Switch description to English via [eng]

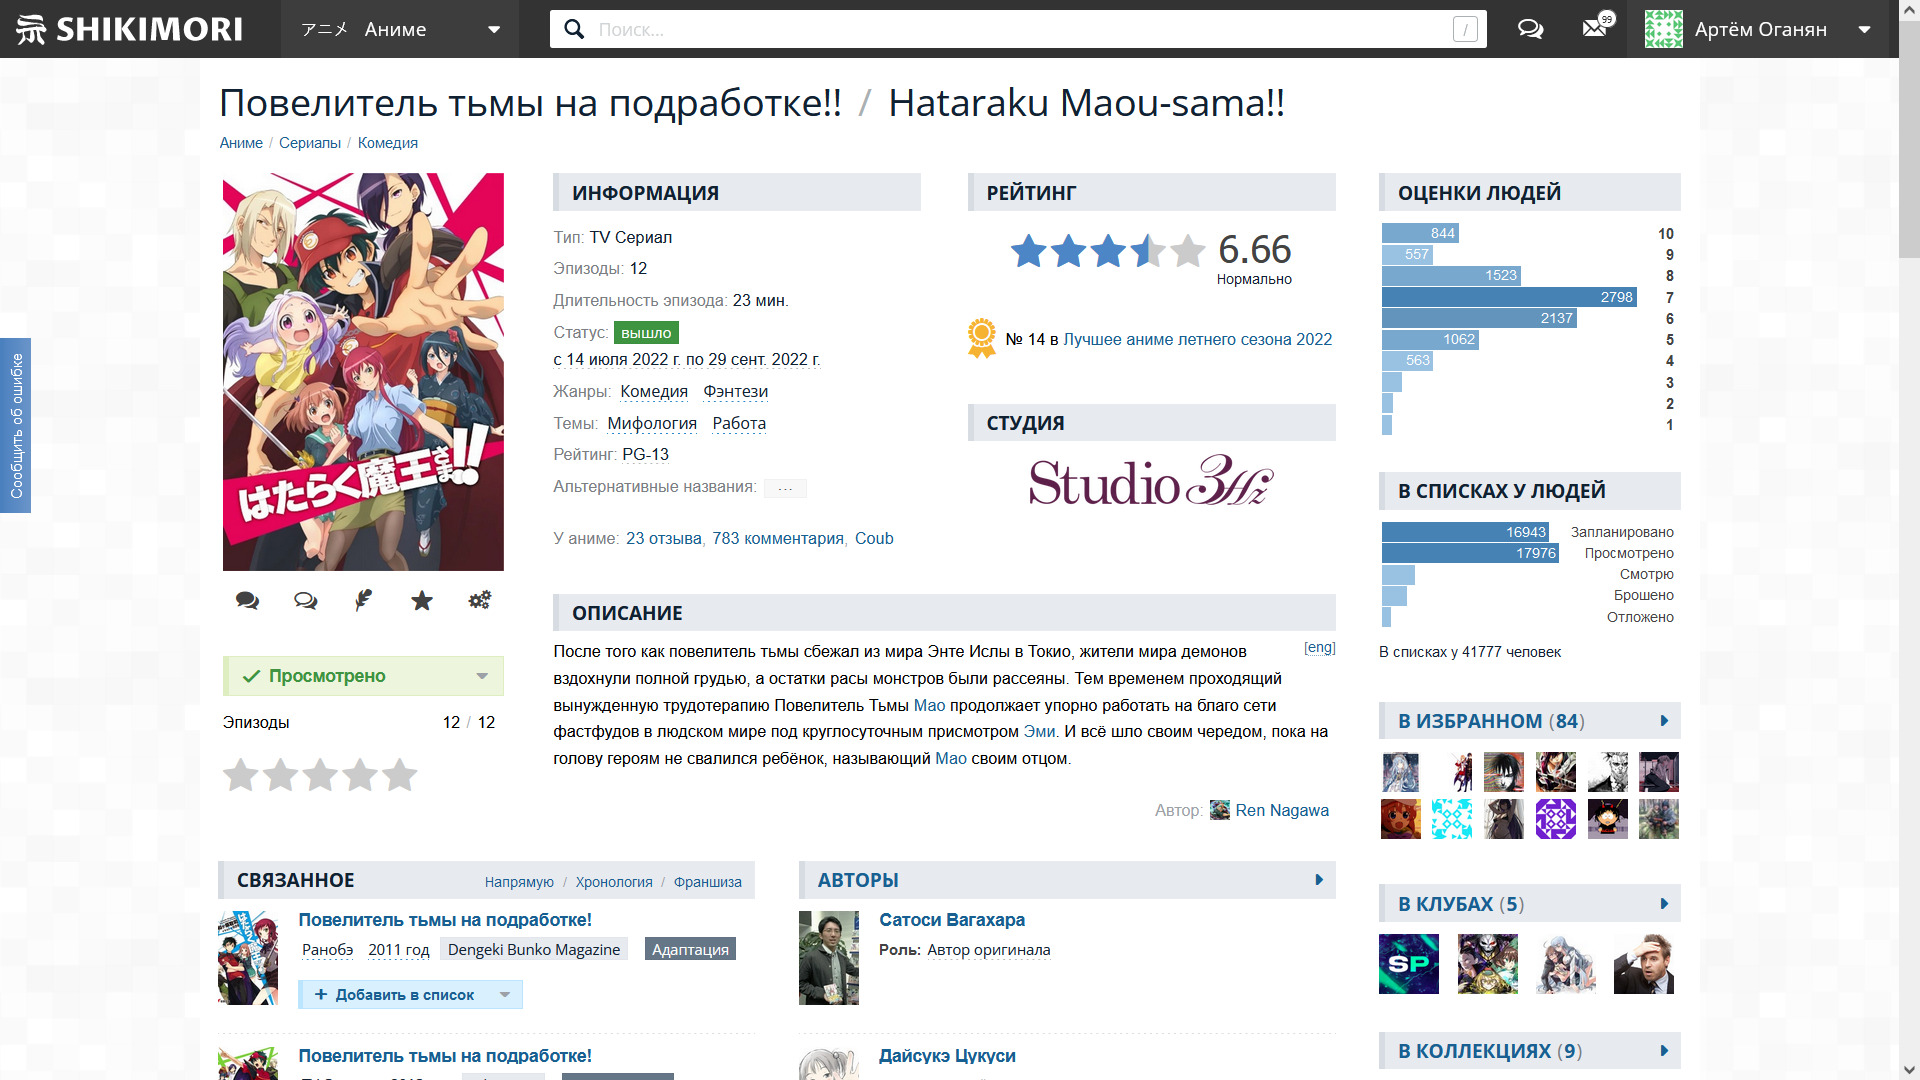tap(1319, 648)
